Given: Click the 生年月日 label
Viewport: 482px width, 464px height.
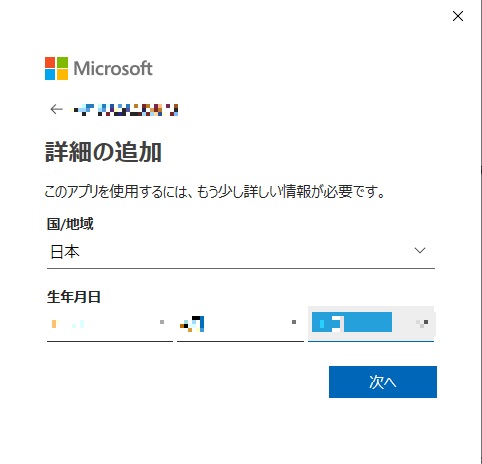Looking at the screenshot, I should point(74,297).
